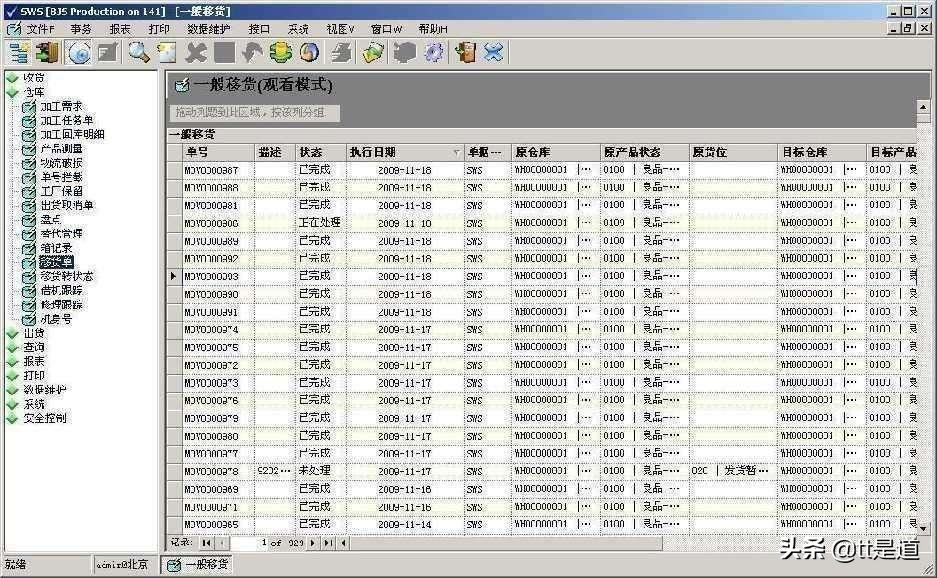Click the magnifying glass search toolbar icon
Screen dimensions: 937x578
pyautogui.click(x=139, y=53)
